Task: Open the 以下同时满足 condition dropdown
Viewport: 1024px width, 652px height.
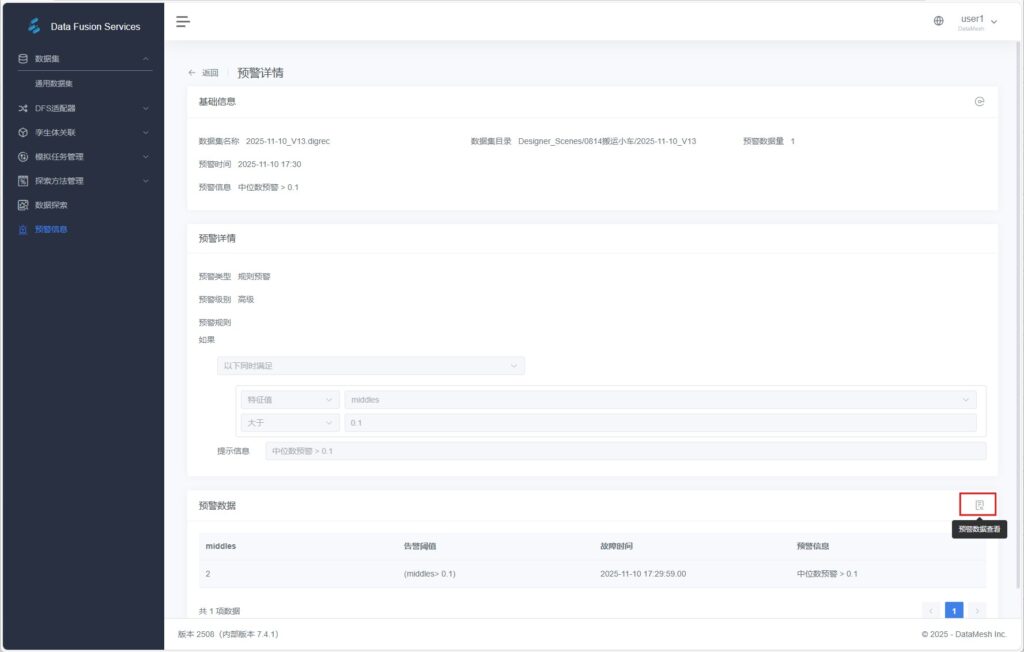Action: click(x=370, y=366)
